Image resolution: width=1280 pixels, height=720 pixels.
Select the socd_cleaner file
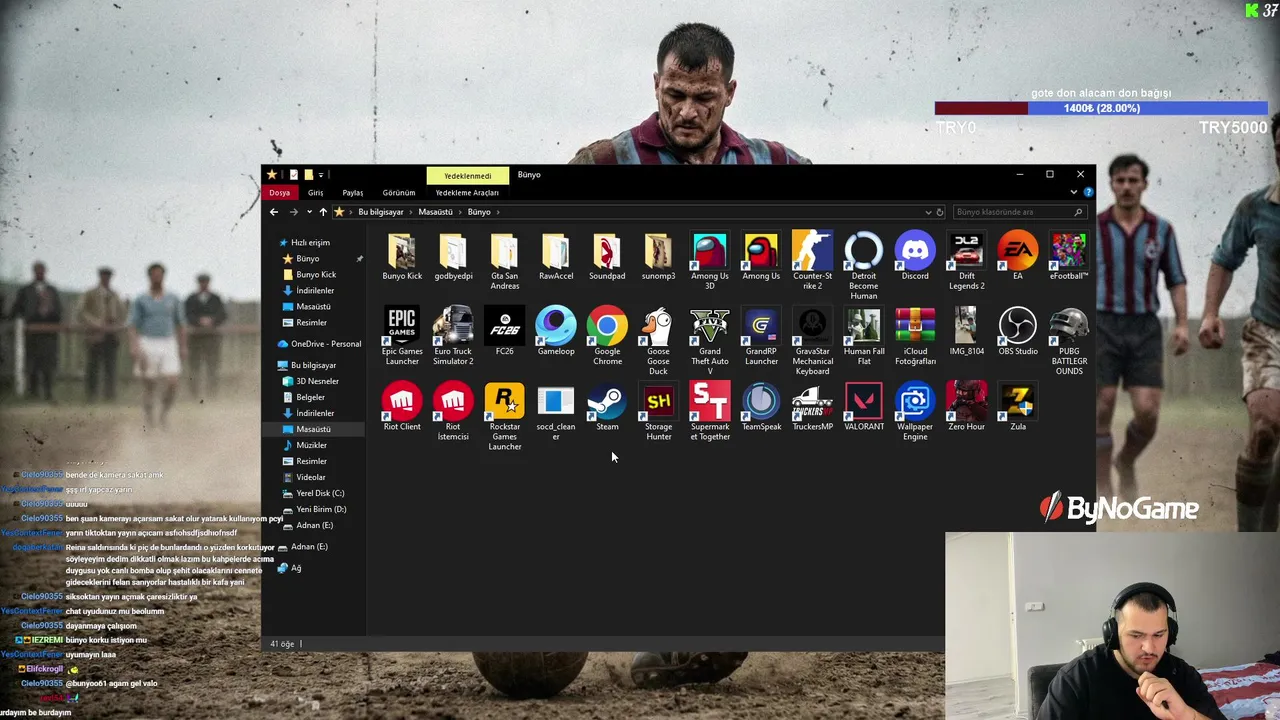pos(556,412)
